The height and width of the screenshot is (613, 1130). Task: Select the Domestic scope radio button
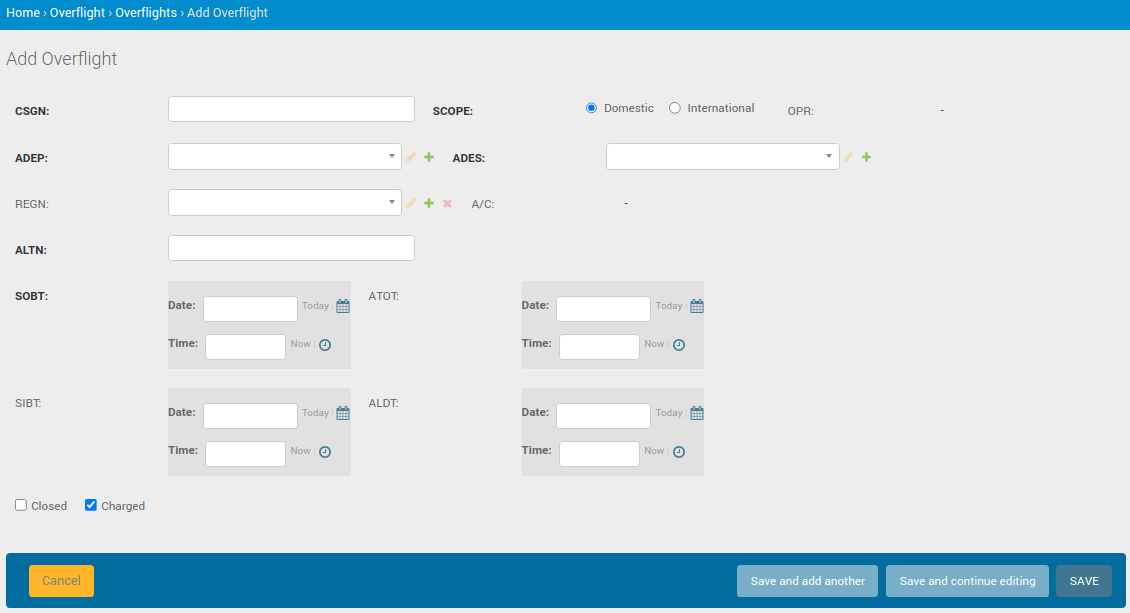tap(591, 108)
